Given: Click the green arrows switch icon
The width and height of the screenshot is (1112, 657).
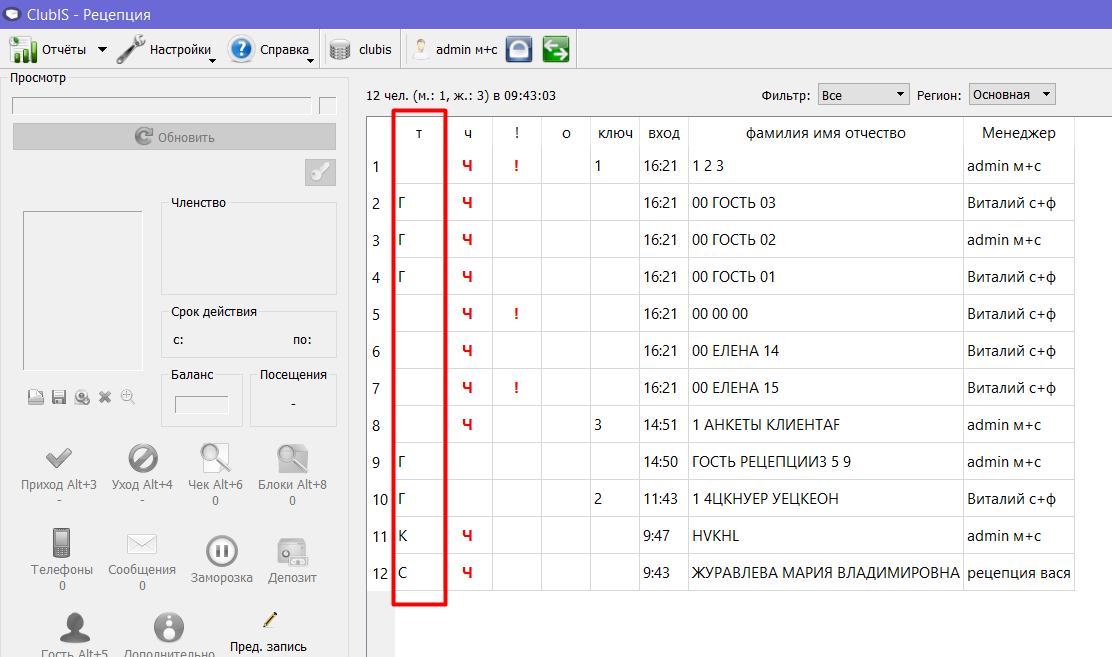Looking at the screenshot, I should (556, 50).
